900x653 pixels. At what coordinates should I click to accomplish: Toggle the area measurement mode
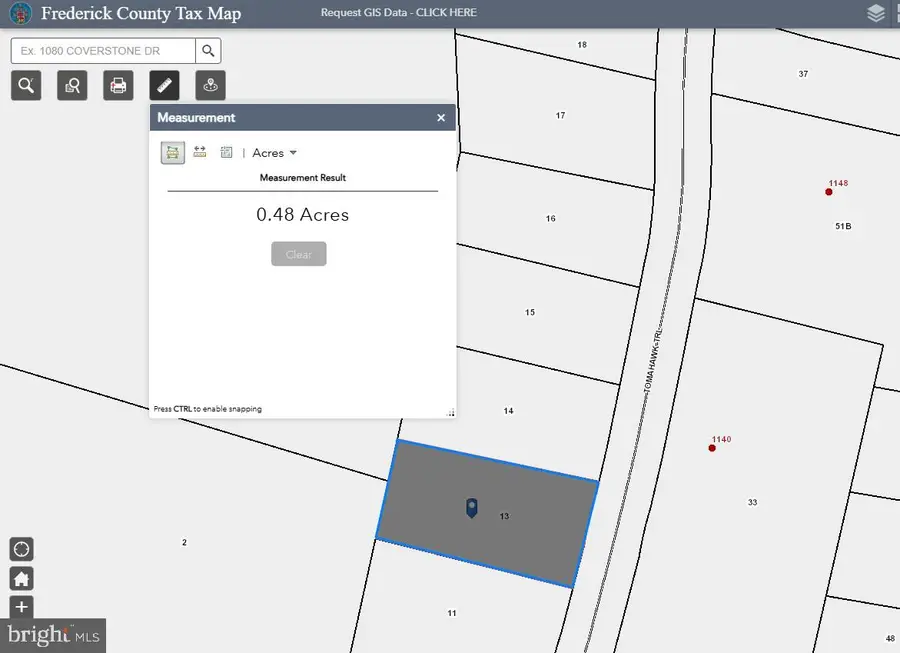click(x=171, y=152)
